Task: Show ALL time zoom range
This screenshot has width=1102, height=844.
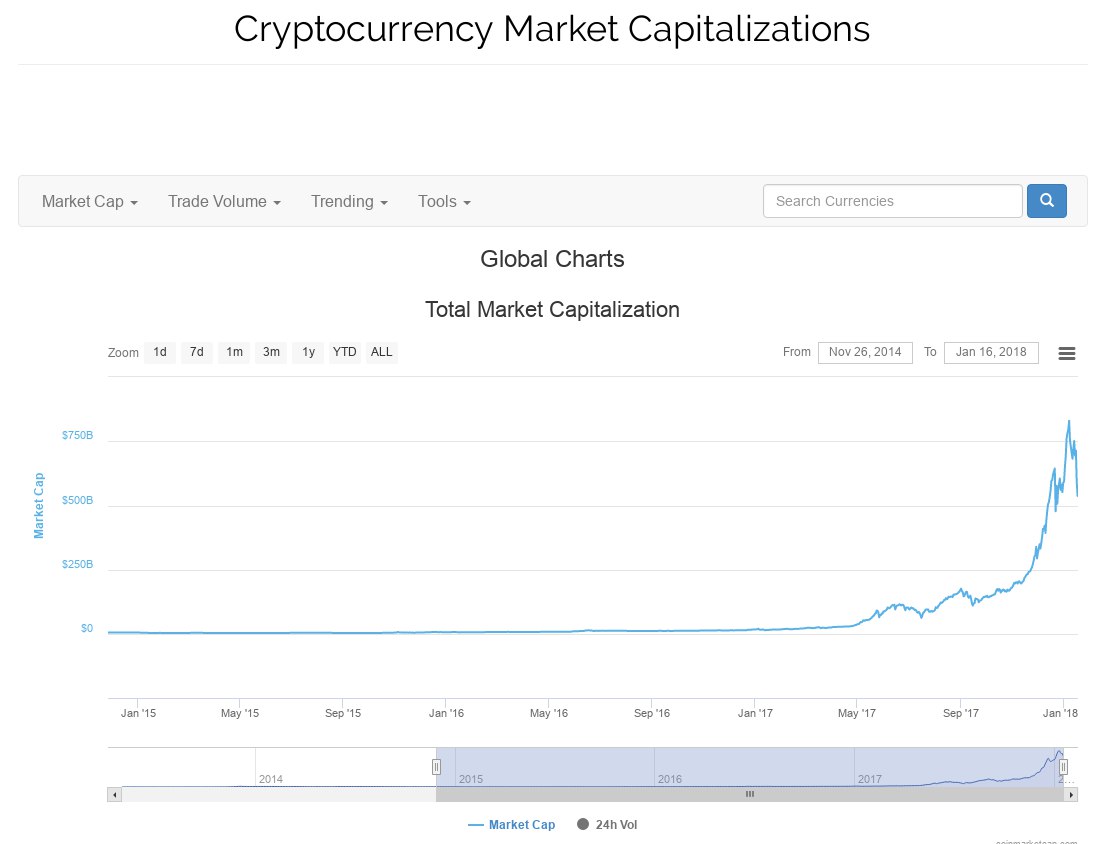Action: pos(381,352)
